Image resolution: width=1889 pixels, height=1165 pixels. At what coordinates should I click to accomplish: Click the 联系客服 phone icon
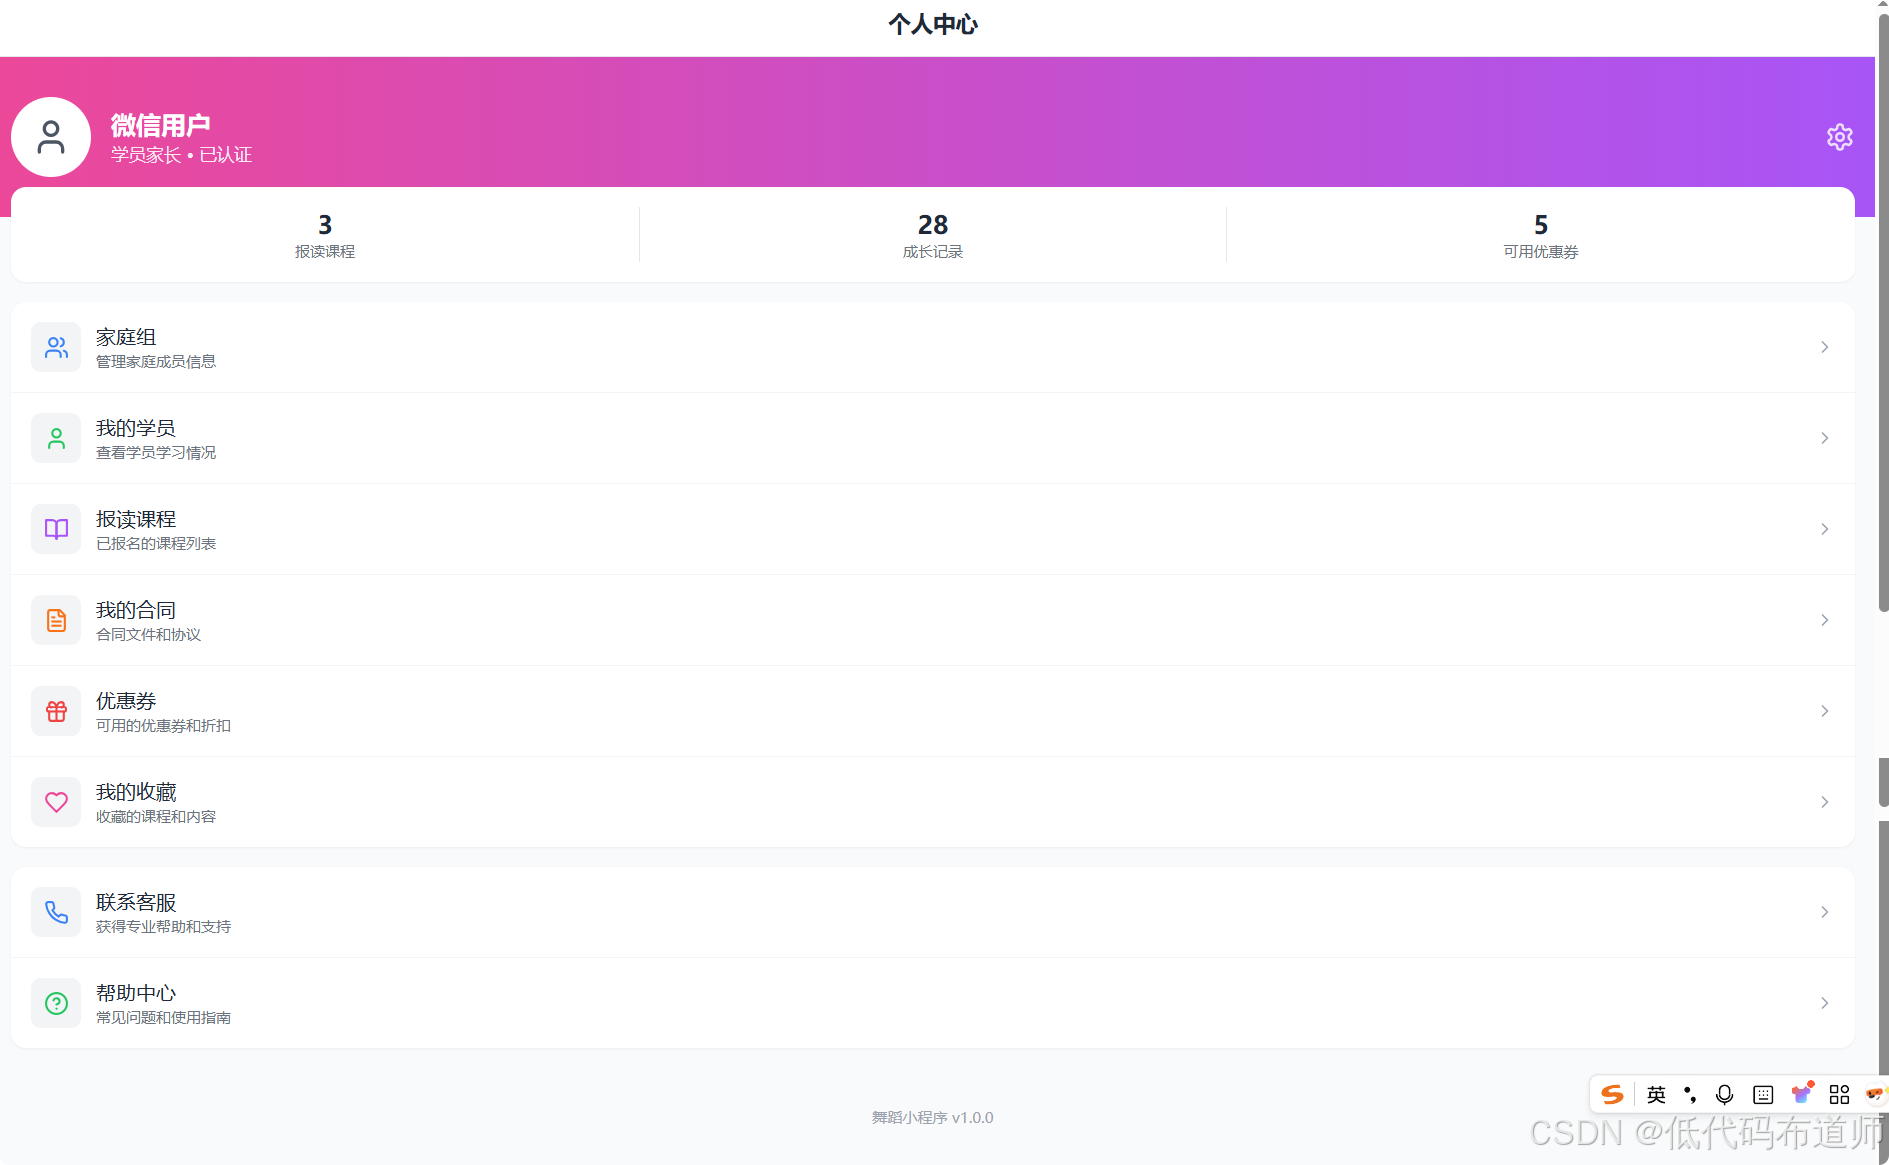pos(56,912)
